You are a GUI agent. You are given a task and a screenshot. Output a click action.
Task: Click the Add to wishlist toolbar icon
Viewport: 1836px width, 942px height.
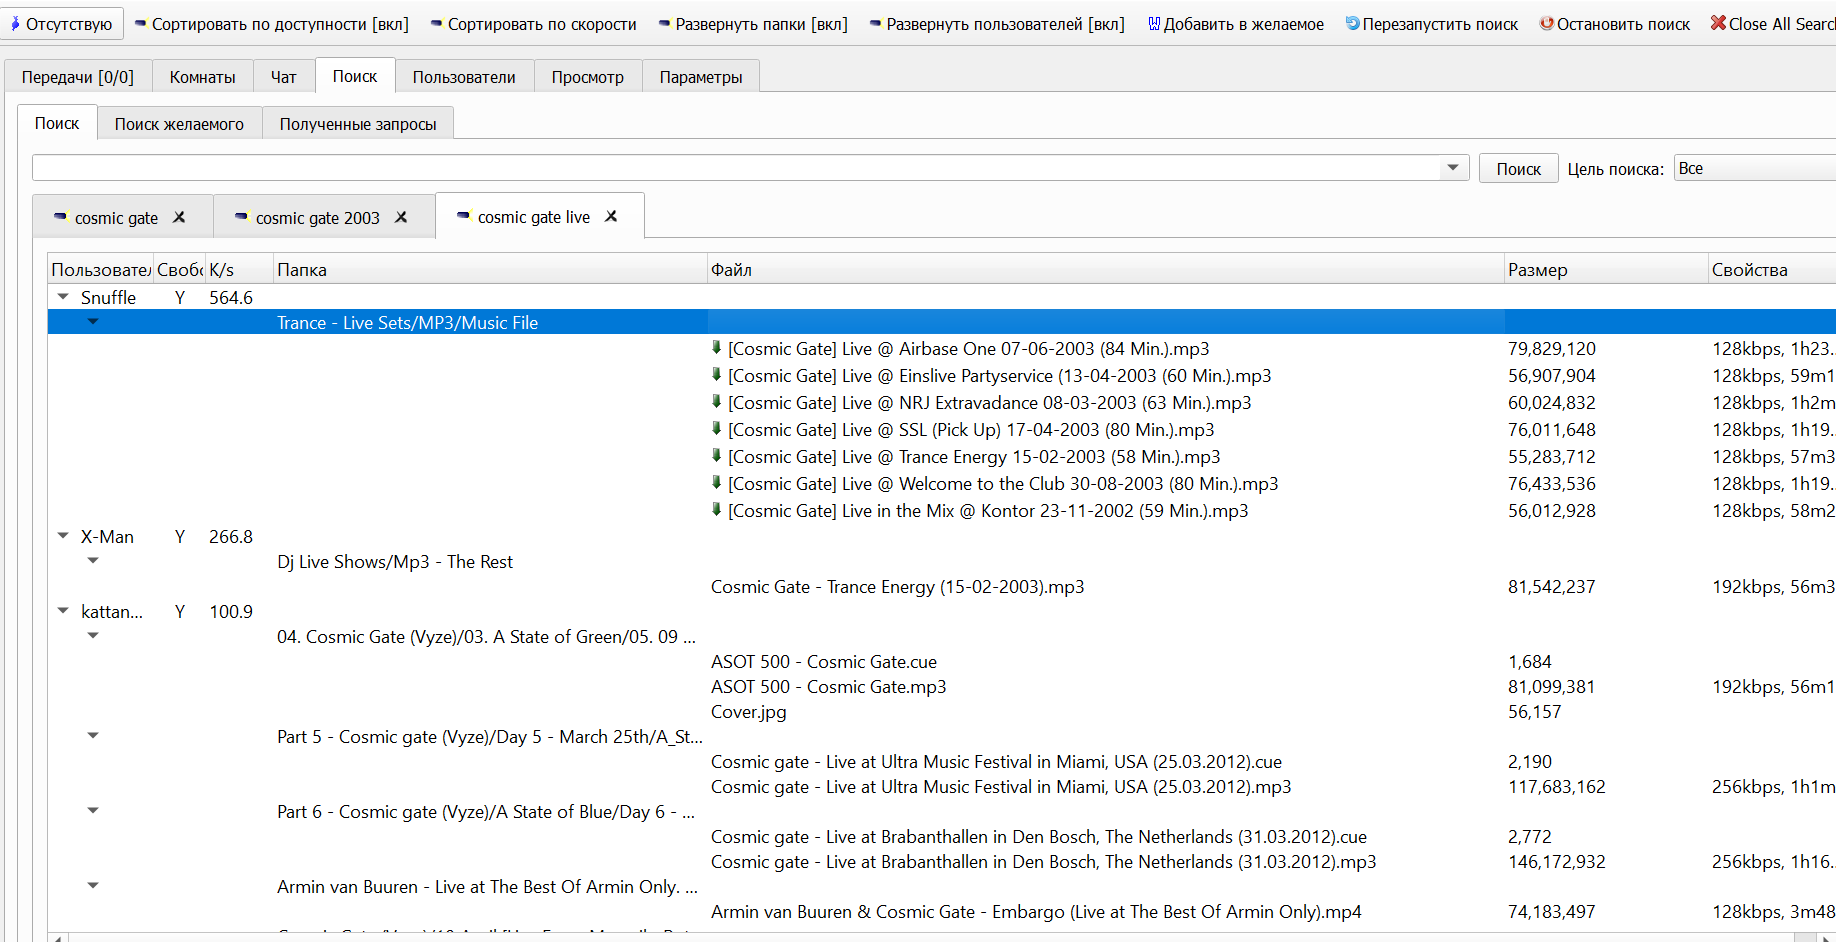[x=1154, y=23]
